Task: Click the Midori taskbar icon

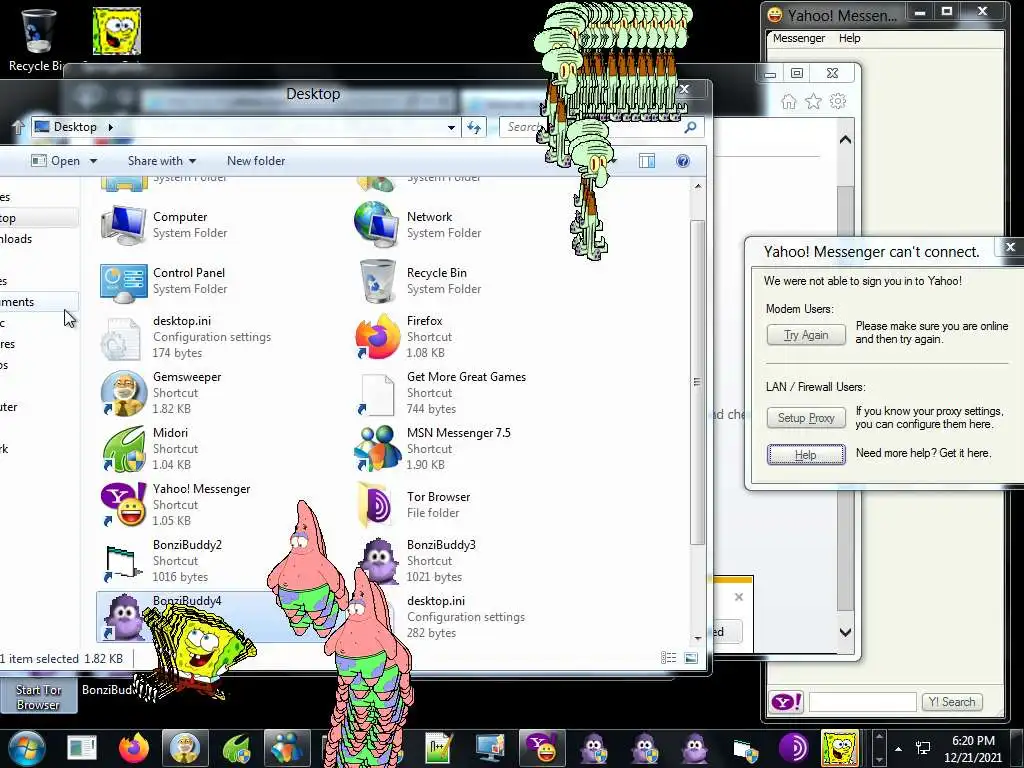Action: (x=236, y=748)
